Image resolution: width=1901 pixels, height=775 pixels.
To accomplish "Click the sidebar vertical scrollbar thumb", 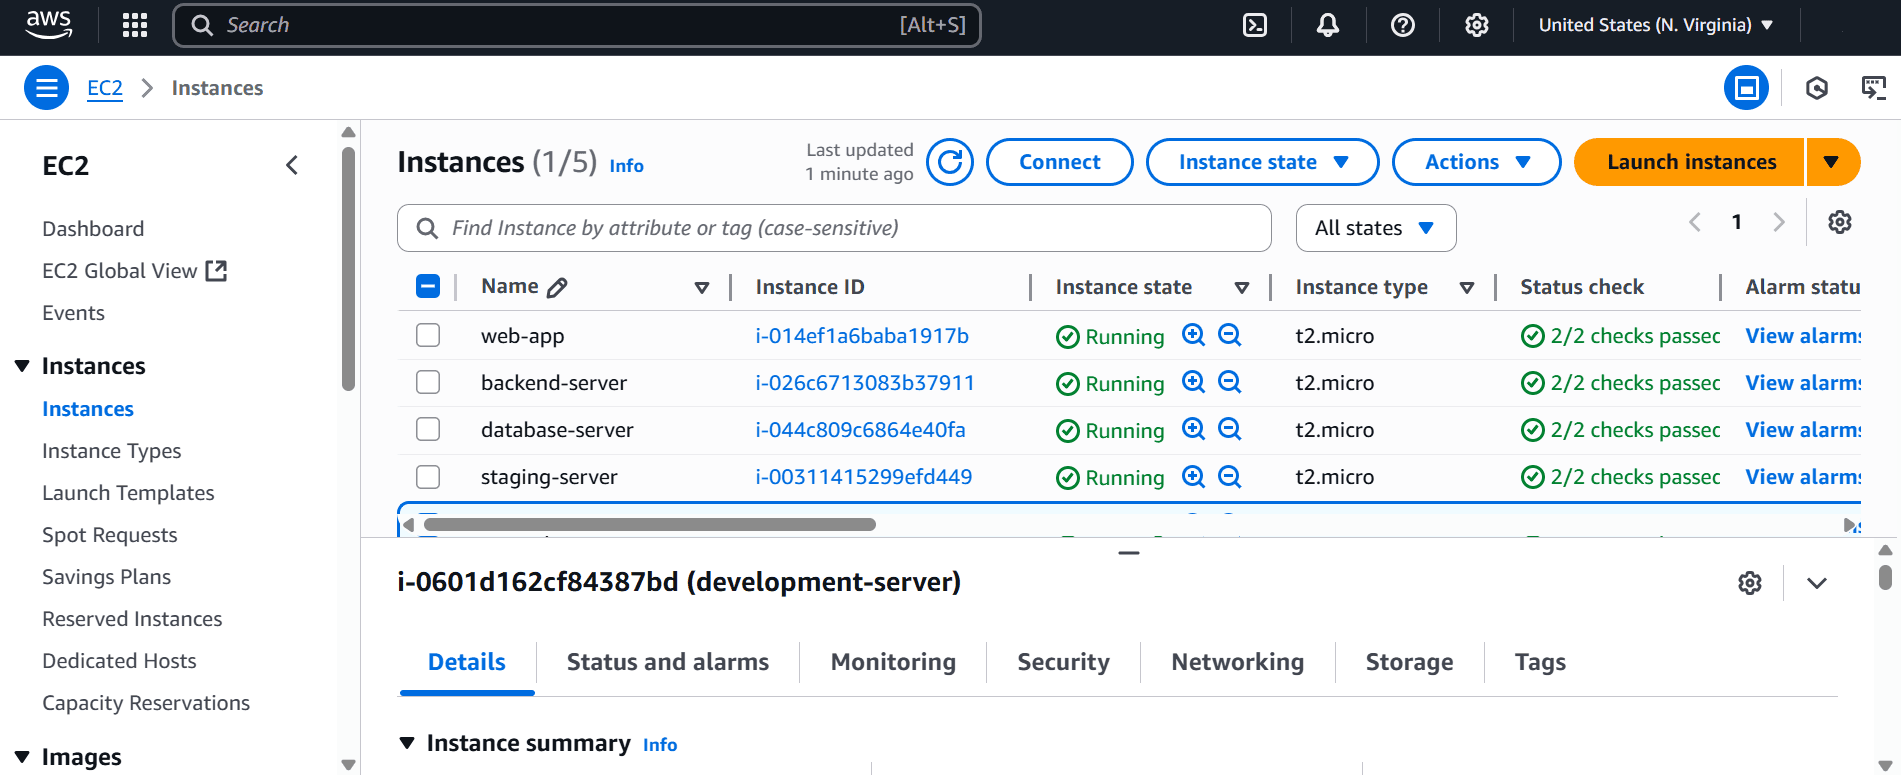I will pos(348,268).
